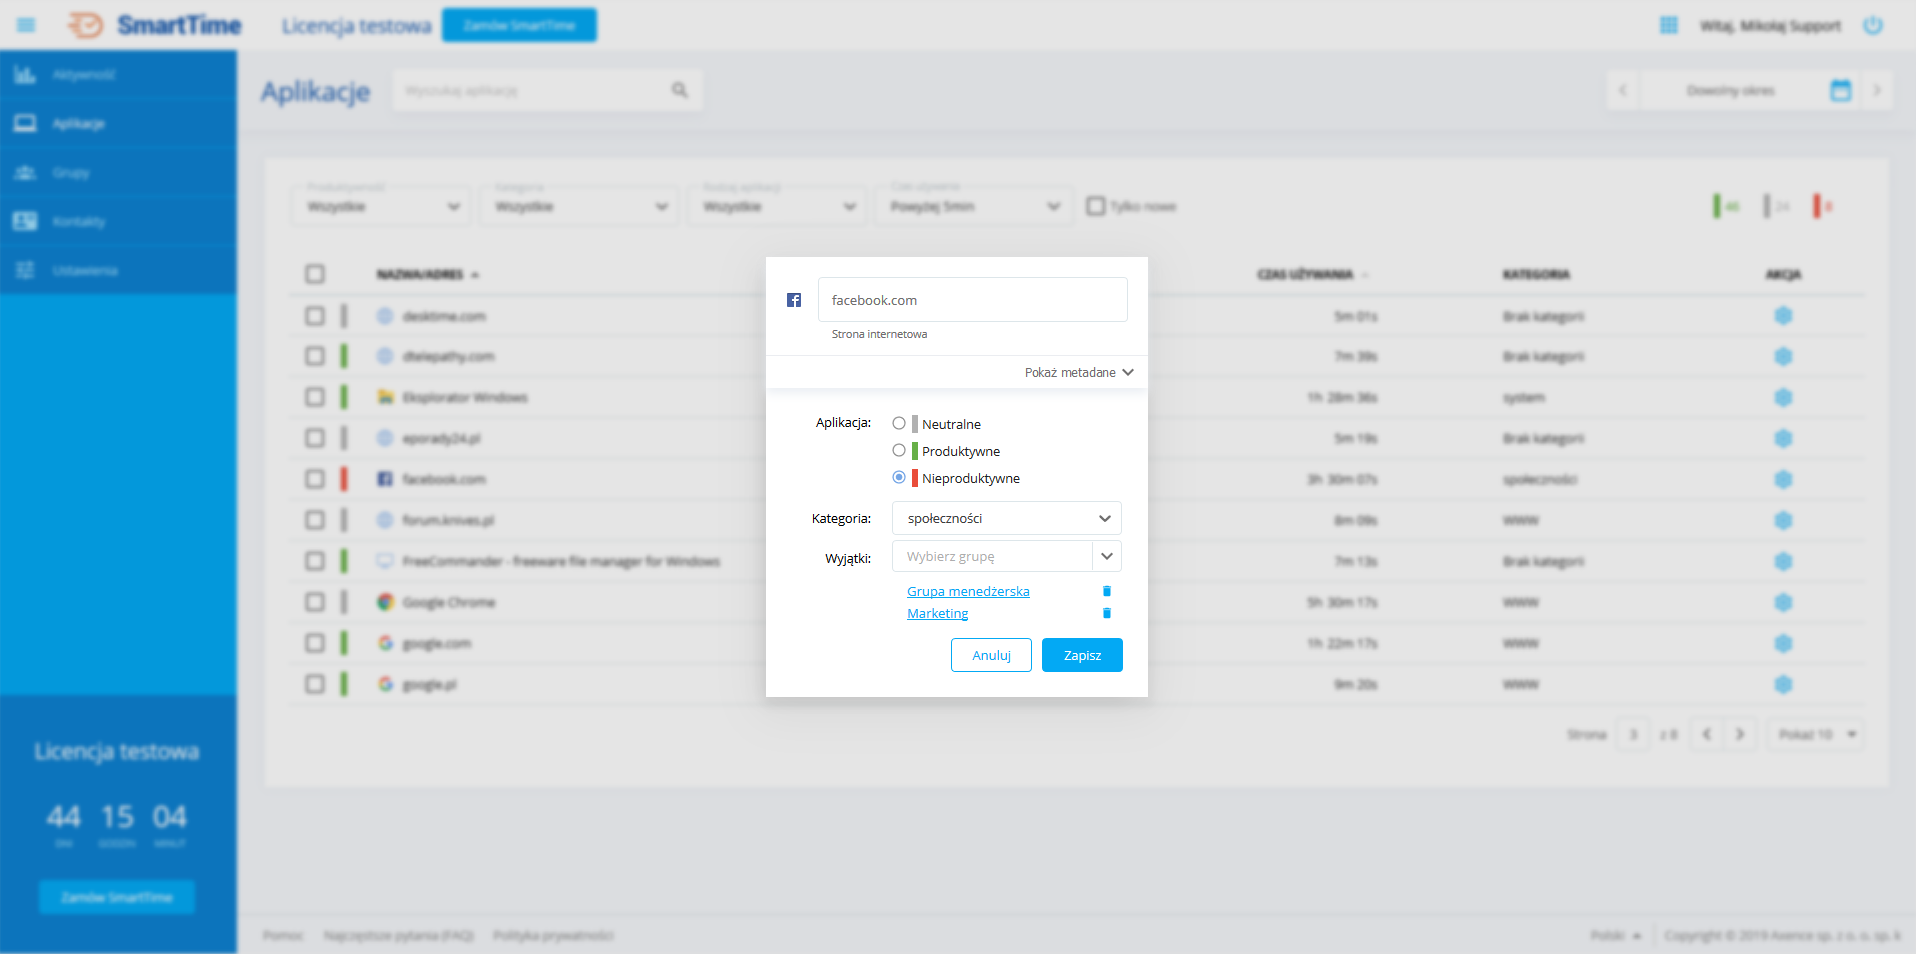Screen dimensions: 1916x954
Task: Open the Kategoria dropdown showing społeczności
Action: click(1005, 518)
